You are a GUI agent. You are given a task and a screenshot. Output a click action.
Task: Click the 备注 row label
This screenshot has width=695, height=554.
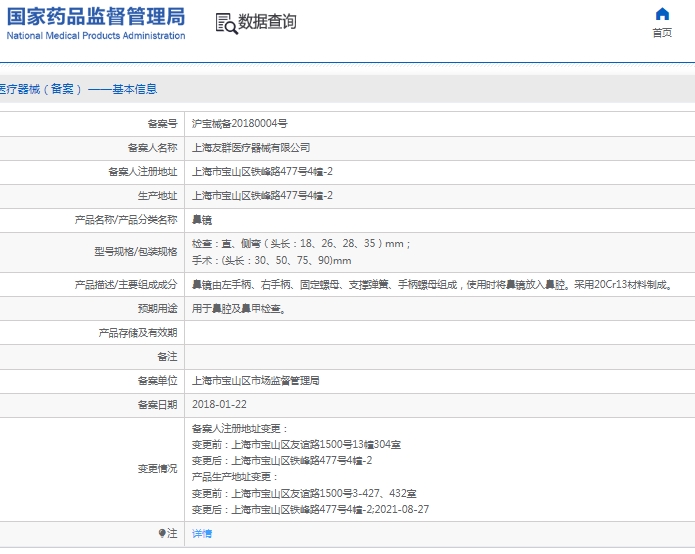(x=168, y=357)
